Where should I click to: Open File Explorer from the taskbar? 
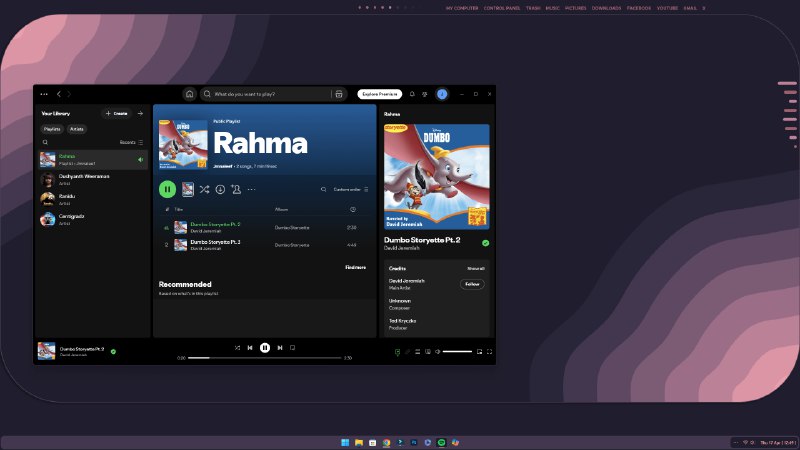pyautogui.click(x=359, y=442)
